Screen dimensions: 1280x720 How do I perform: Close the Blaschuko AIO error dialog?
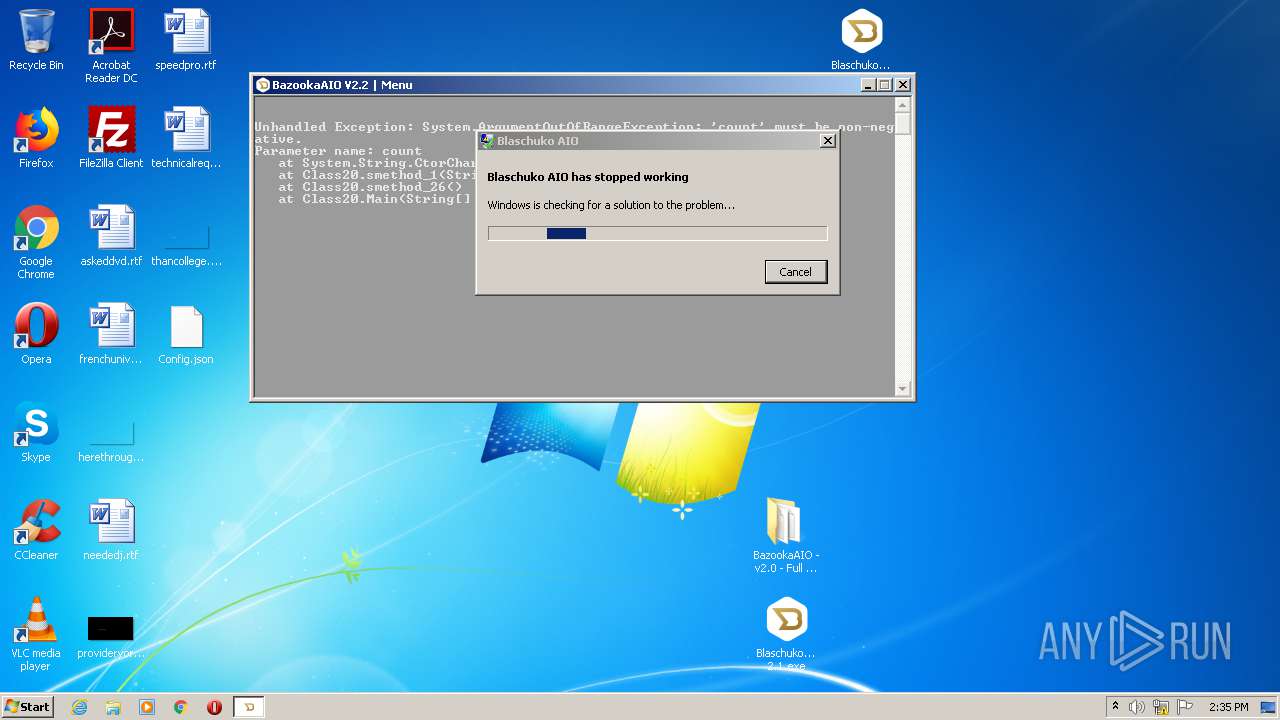(827, 141)
